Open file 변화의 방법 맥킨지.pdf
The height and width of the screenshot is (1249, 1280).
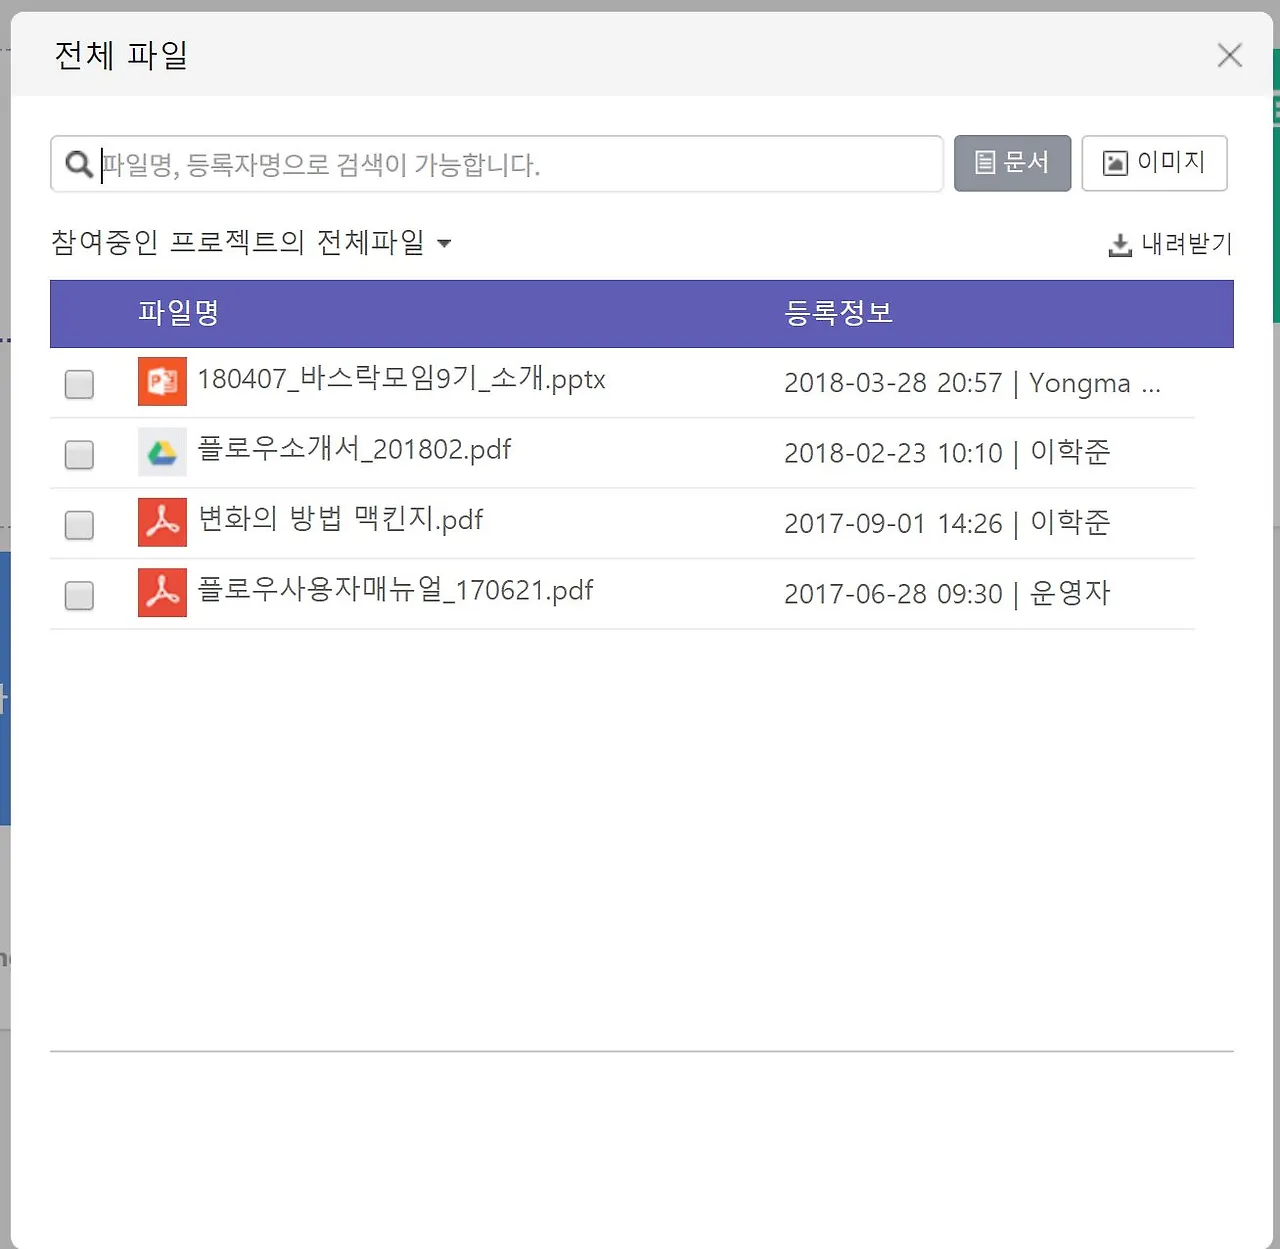(x=340, y=519)
